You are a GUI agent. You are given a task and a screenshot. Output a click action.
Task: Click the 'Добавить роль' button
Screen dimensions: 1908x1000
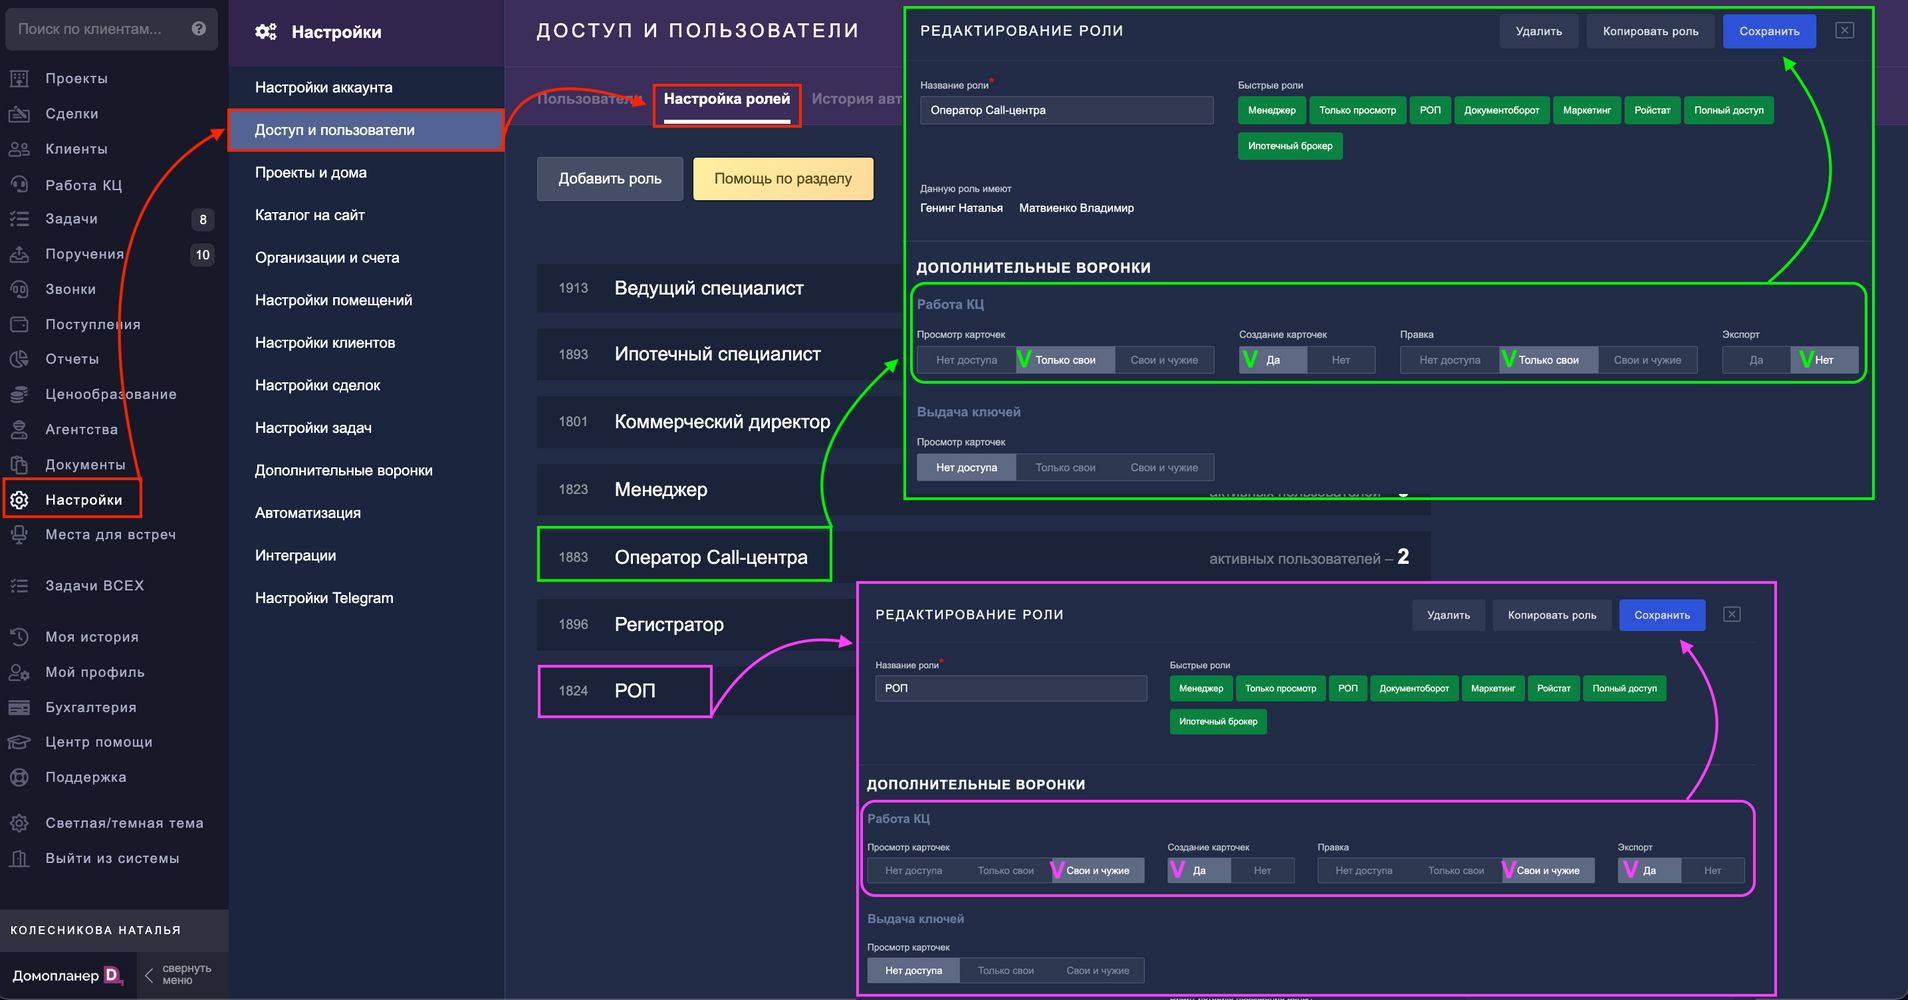tap(609, 179)
